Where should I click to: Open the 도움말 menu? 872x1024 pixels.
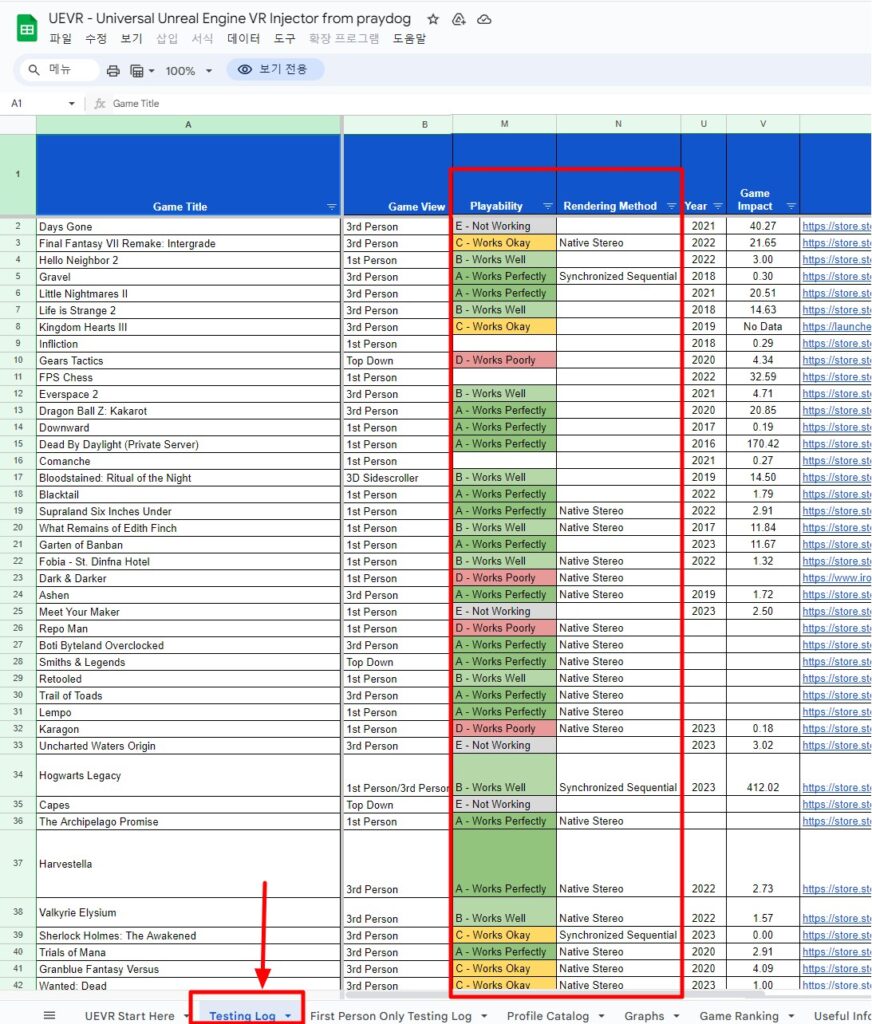409,39
